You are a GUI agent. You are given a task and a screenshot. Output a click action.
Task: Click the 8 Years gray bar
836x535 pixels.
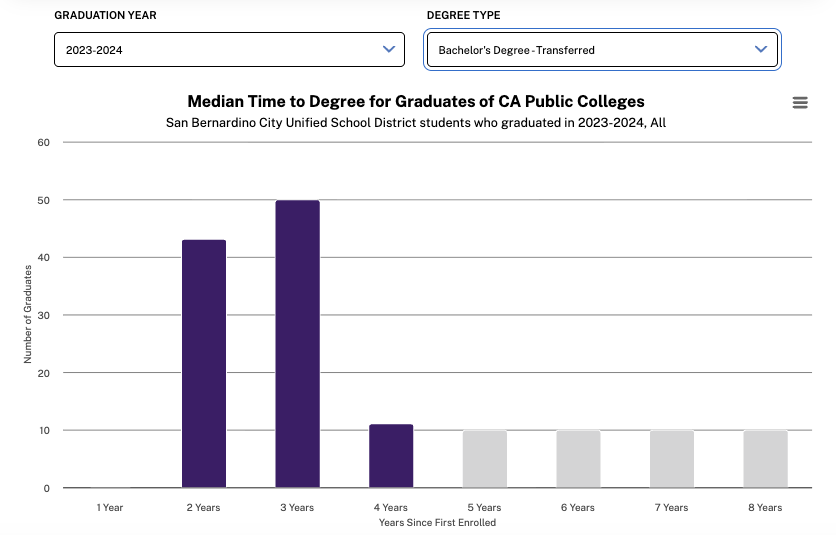pyautogui.click(x=765, y=459)
